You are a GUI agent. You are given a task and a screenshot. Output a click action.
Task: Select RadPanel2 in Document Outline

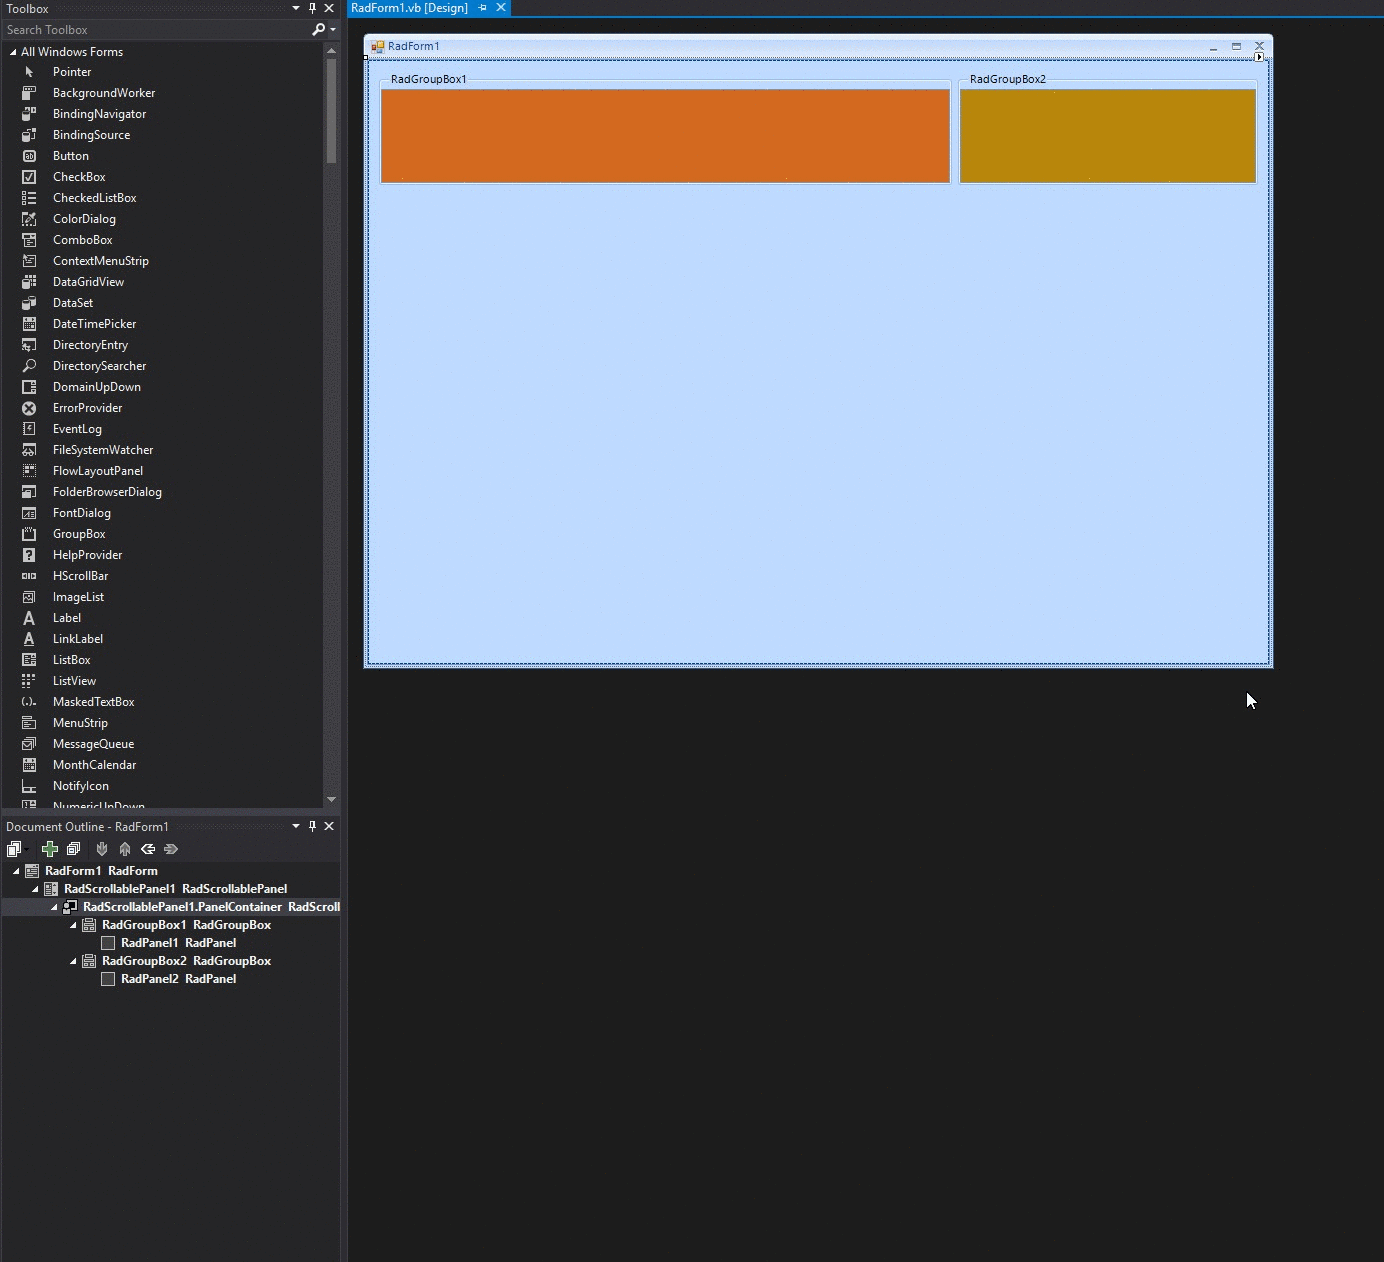(x=178, y=979)
